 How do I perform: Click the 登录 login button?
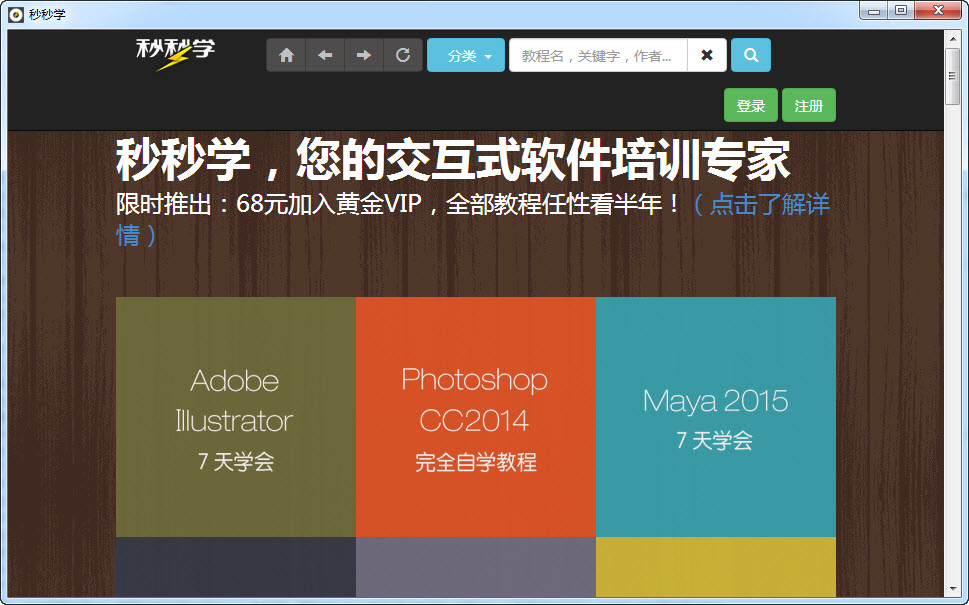point(751,106)
